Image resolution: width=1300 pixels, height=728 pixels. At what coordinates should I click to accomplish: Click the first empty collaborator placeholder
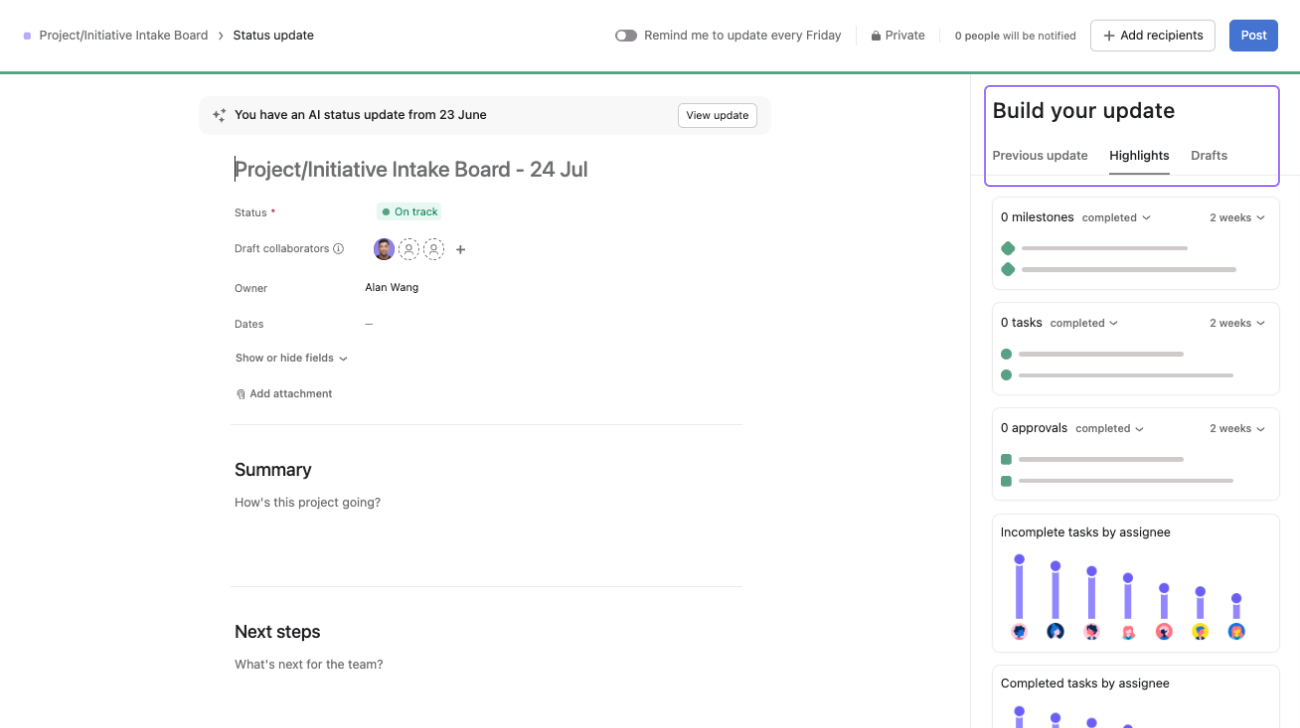(409, 249)
